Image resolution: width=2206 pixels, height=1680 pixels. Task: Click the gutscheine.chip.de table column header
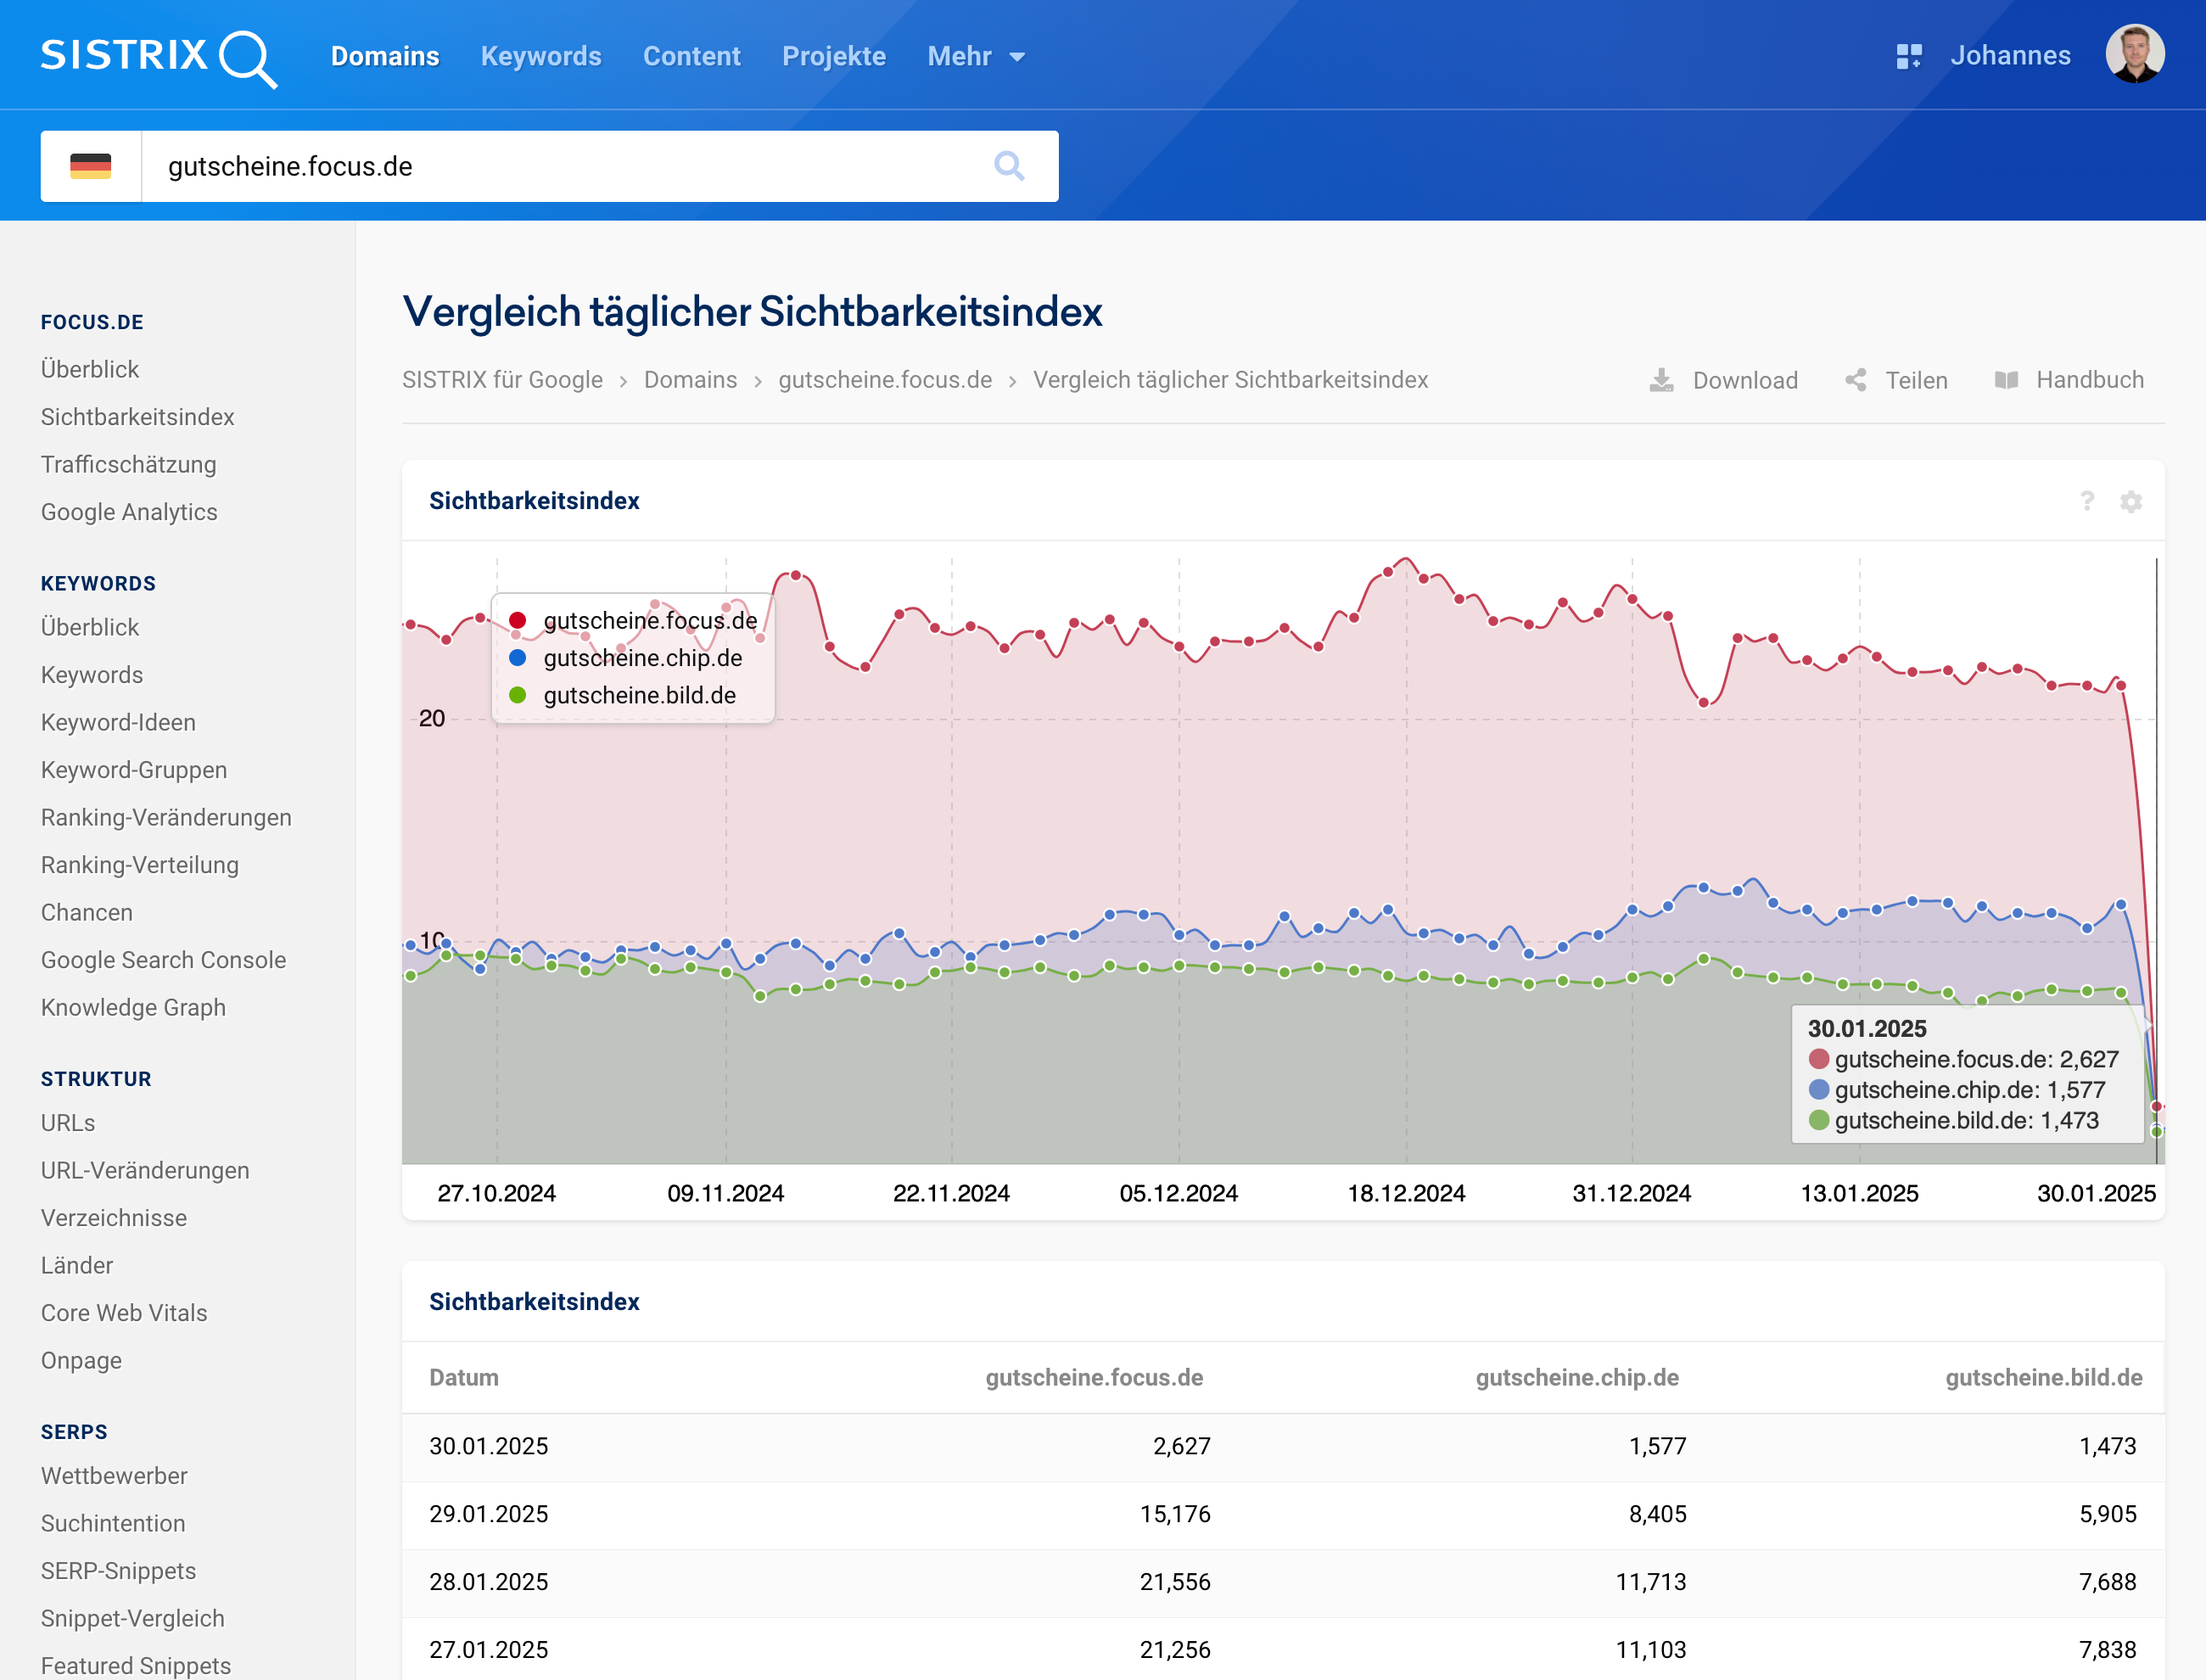tap(1577, 1377)
